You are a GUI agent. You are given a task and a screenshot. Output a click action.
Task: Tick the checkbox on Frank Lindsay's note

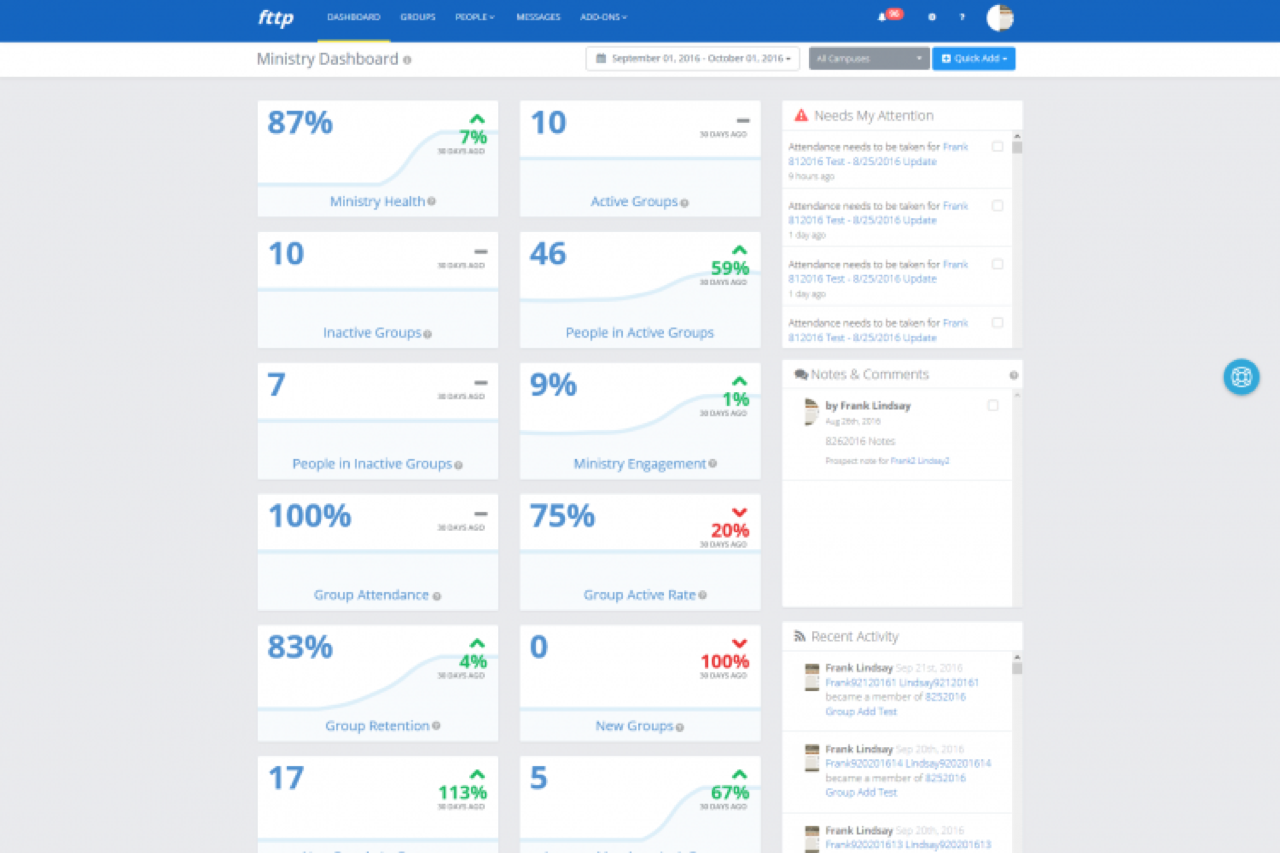[992, 405]
